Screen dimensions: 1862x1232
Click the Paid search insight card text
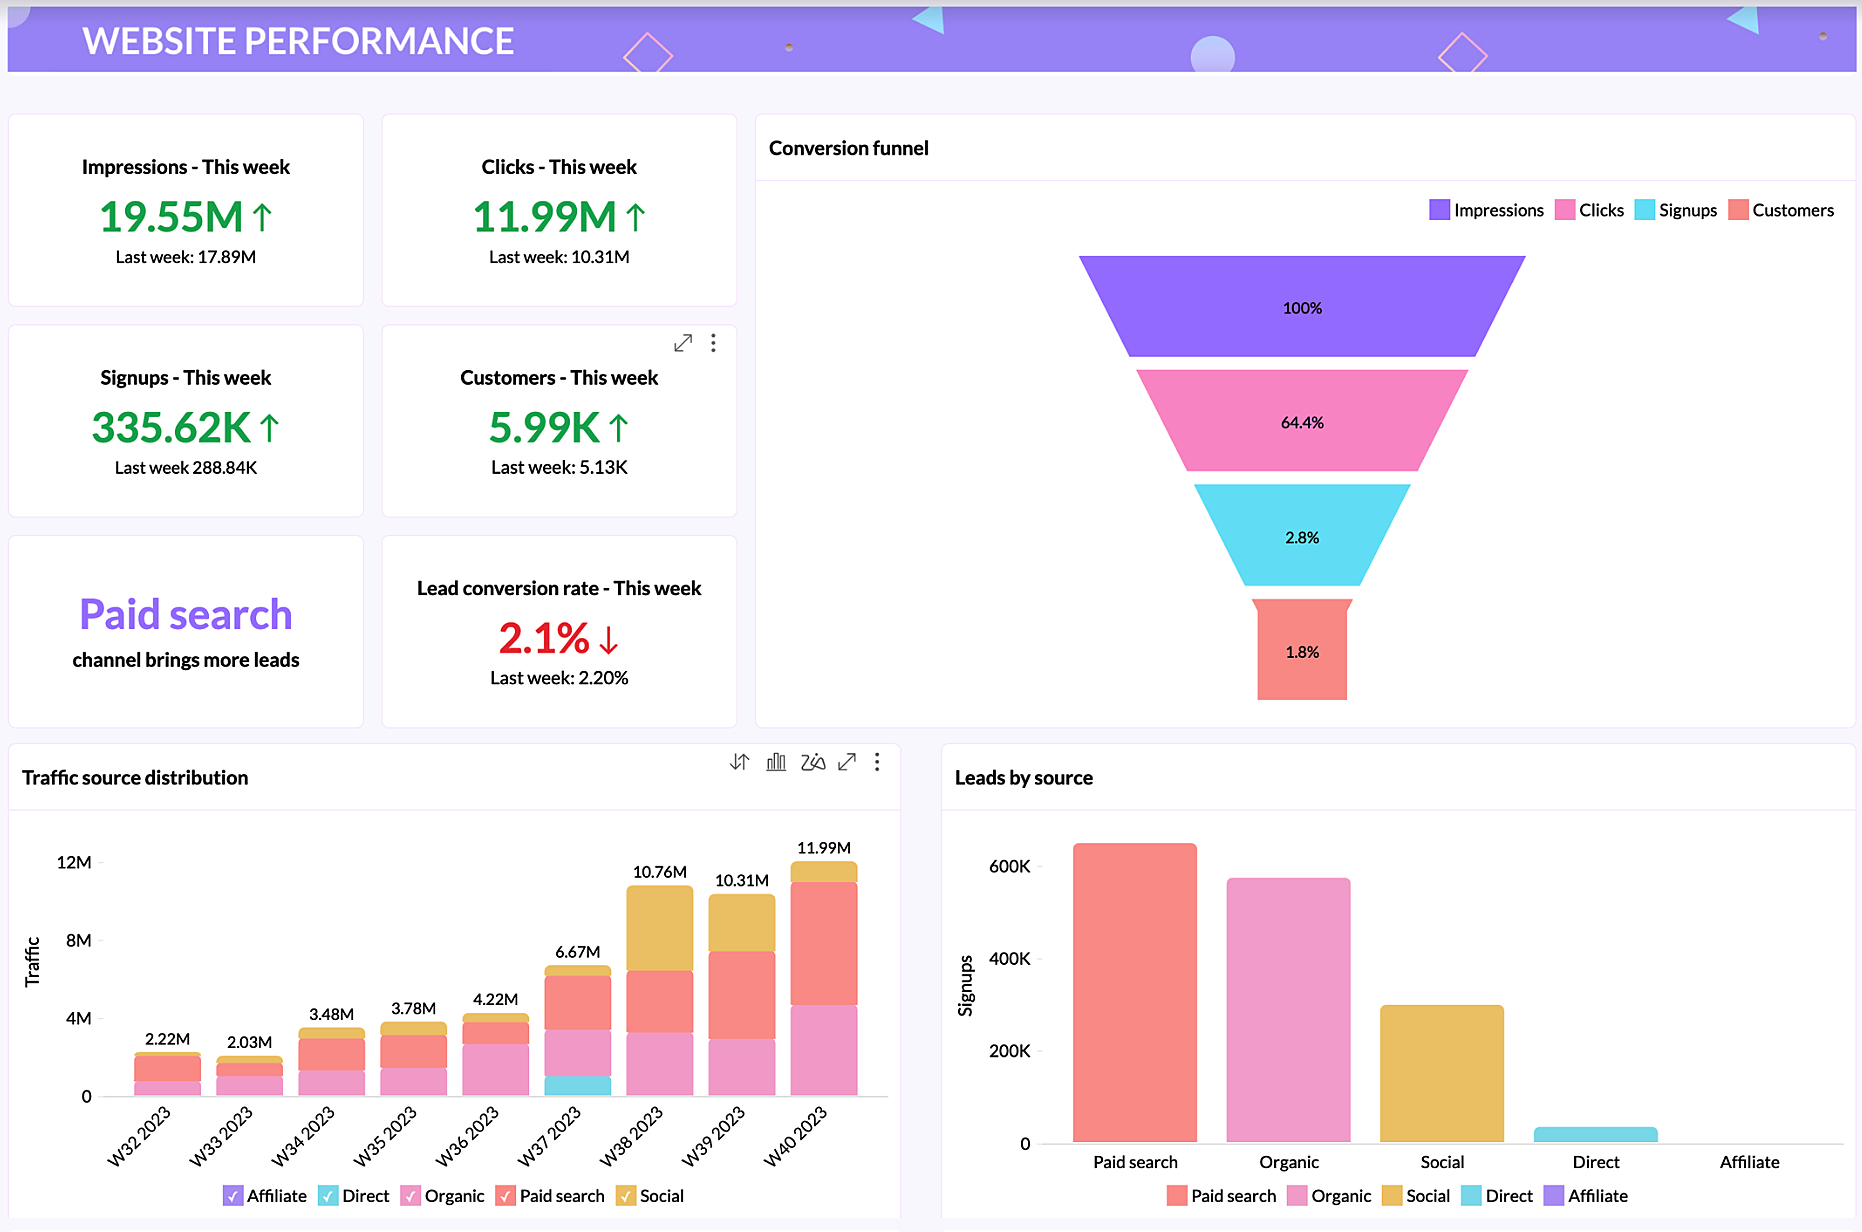coord(185,614)
